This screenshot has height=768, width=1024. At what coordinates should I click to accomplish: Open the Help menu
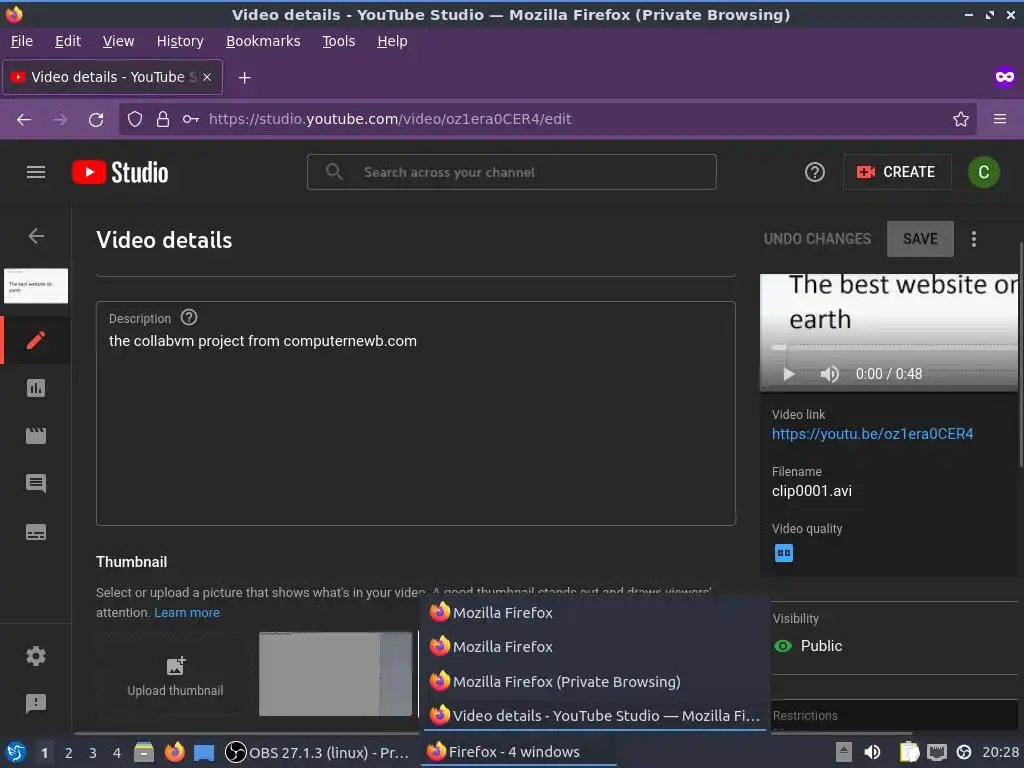pos(392,41)
